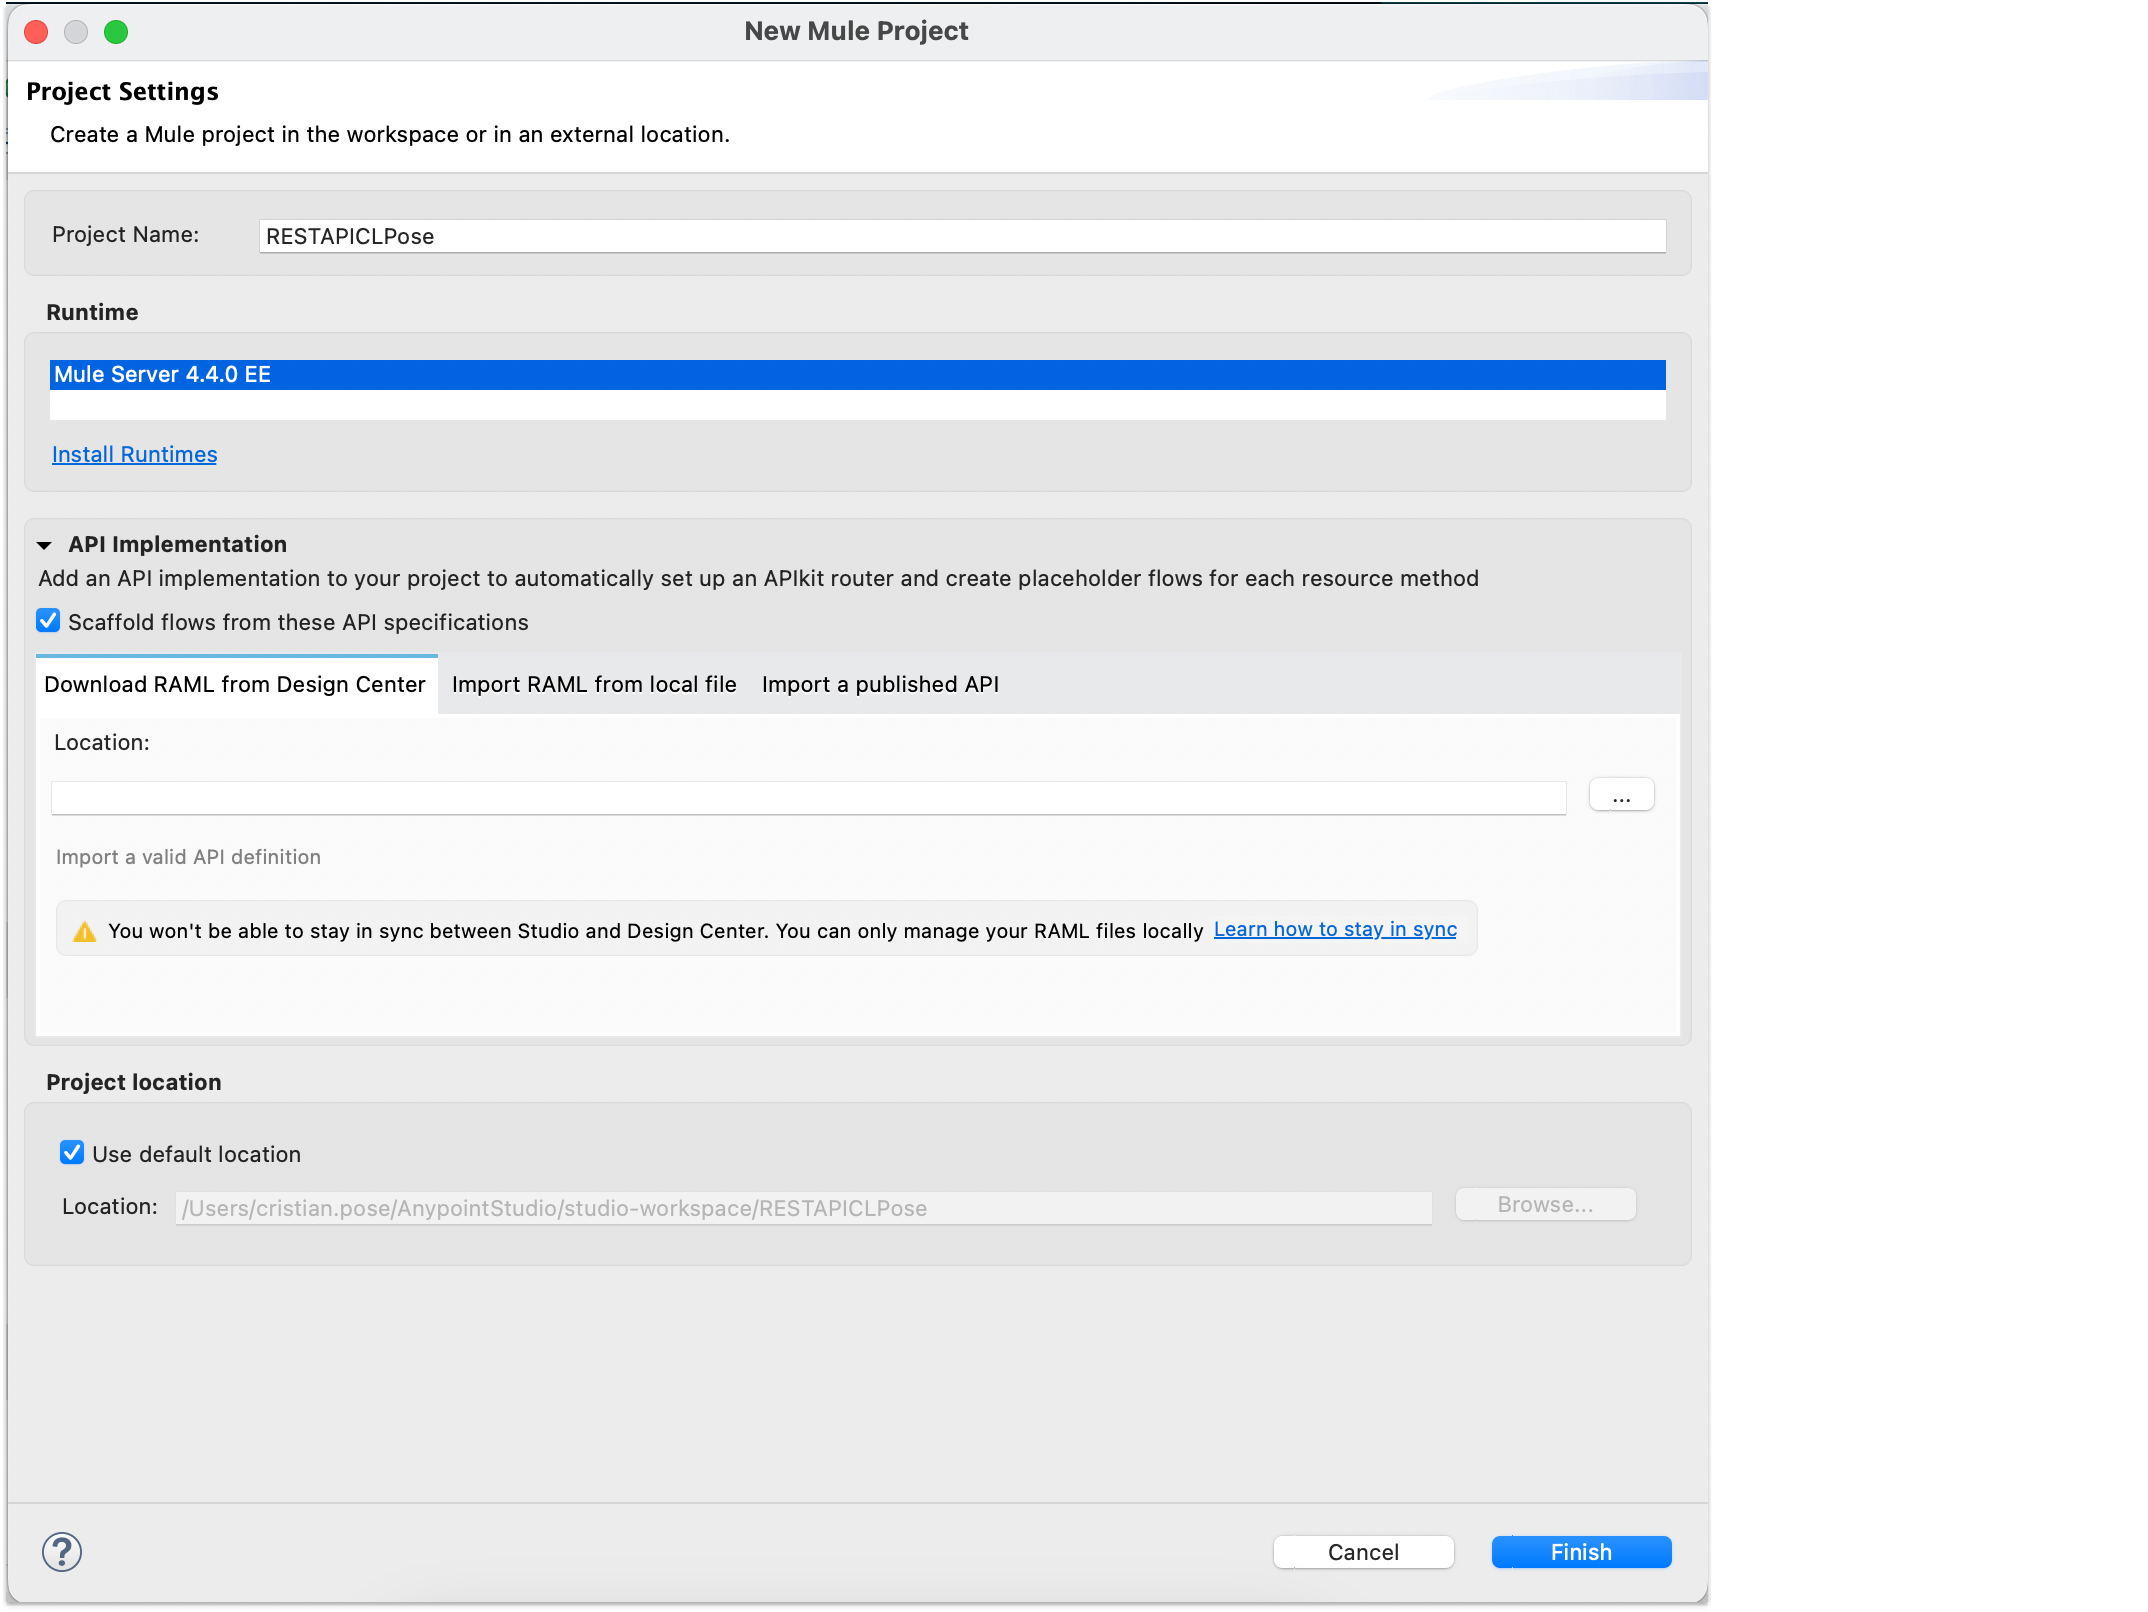
Task: Click the Install Runtimes link
Action: point(134,454)
